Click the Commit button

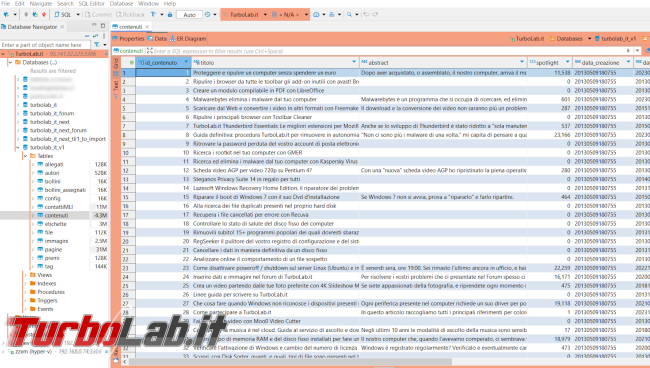pyautogui.click(x=98, y=15)
